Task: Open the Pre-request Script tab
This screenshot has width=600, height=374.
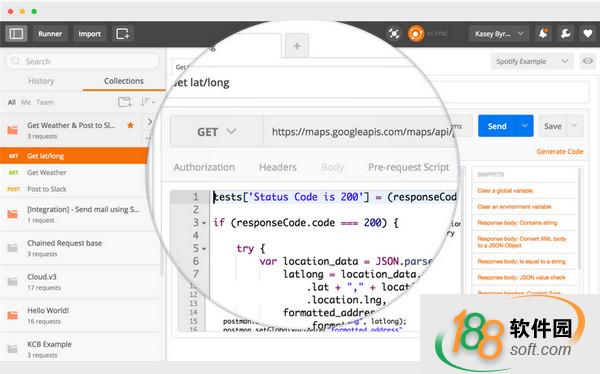Action: [409, 167]
